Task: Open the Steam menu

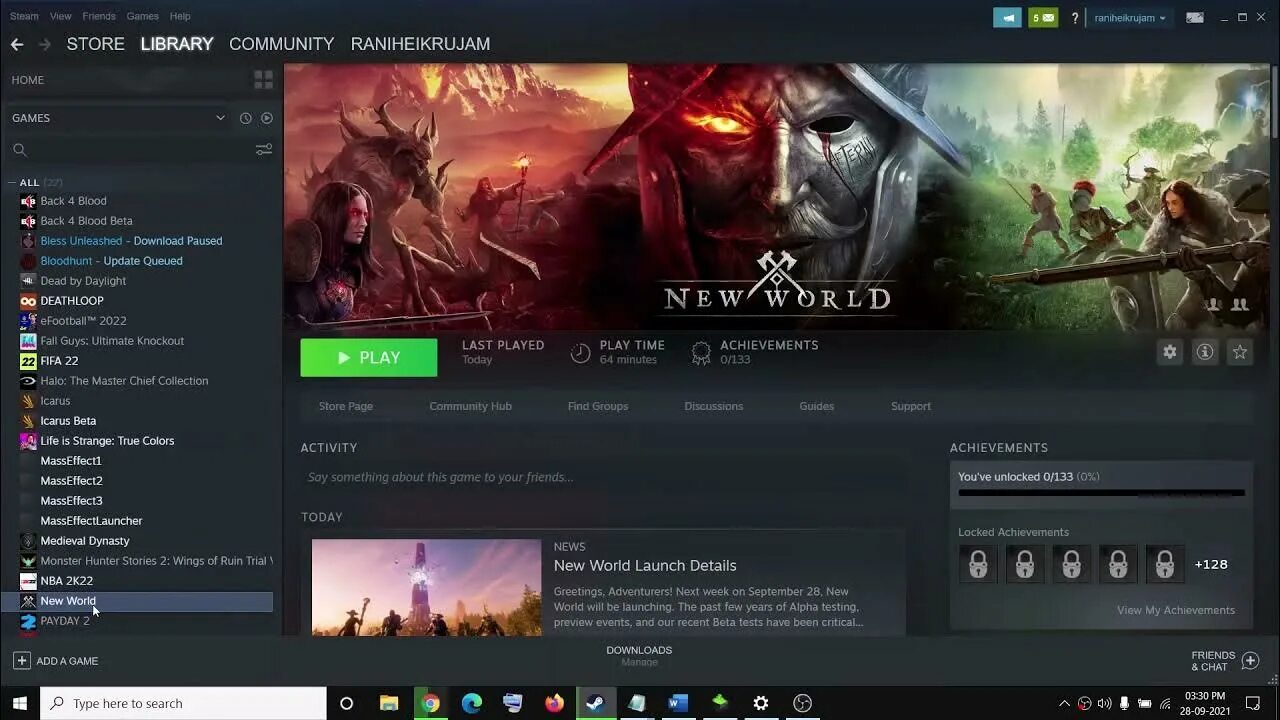Action: tap(24, 16)
